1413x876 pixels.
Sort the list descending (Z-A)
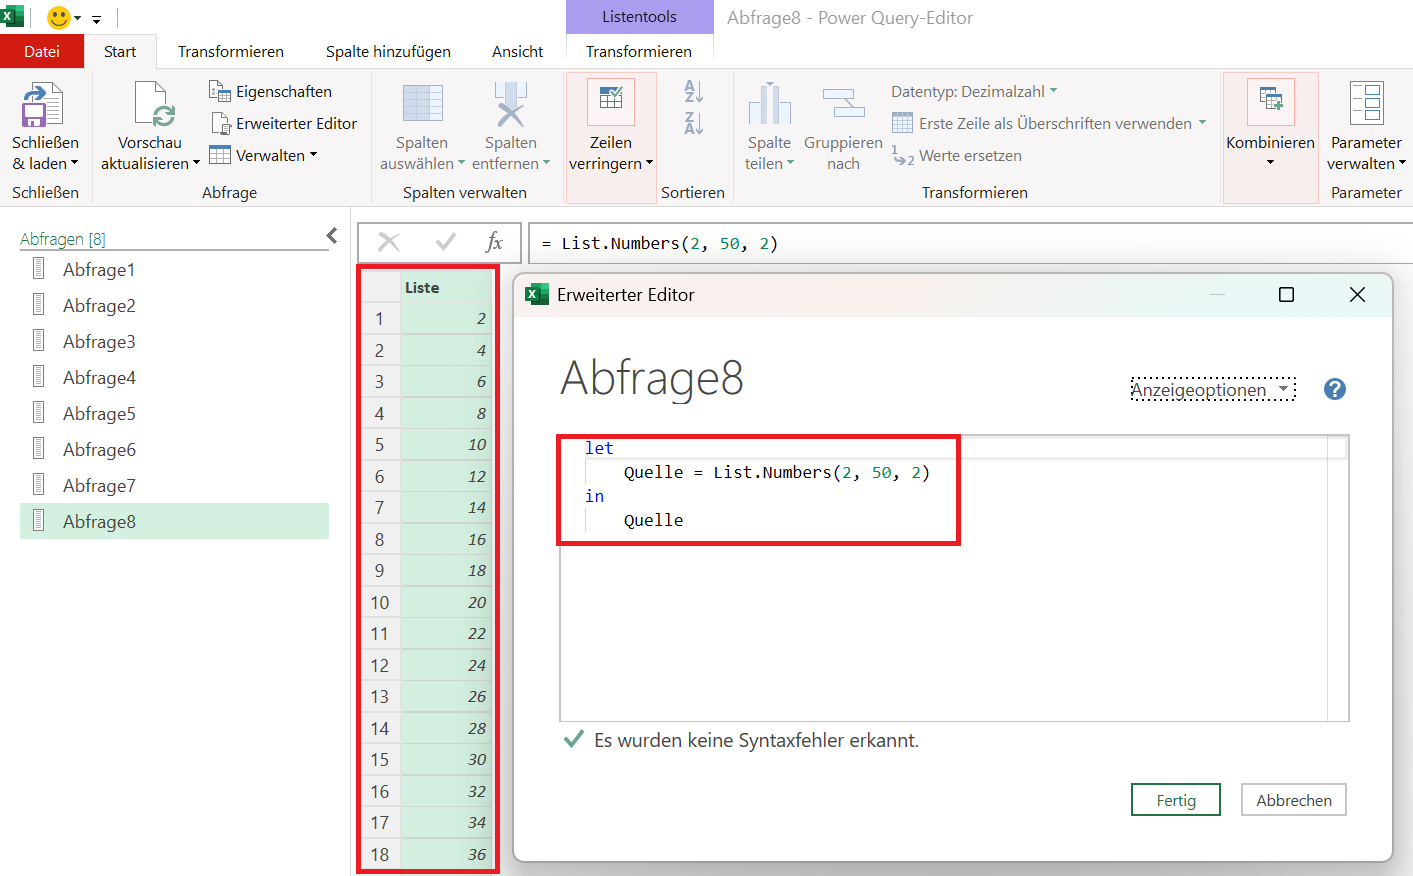point(694,123)
